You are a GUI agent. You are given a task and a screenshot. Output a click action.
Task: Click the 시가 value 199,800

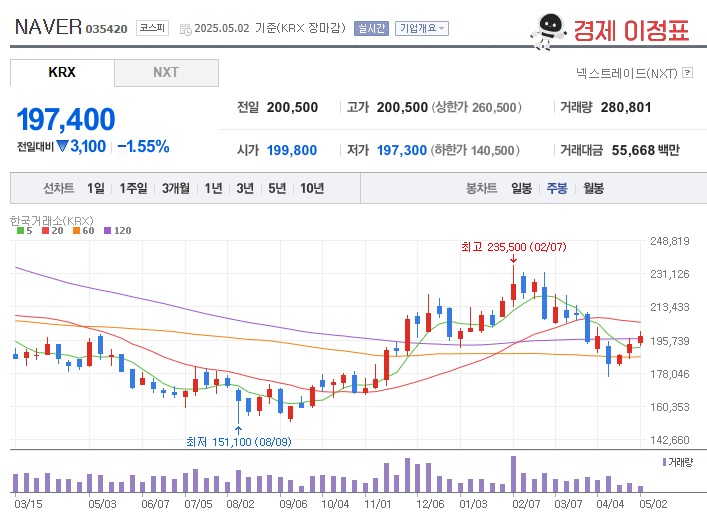(292, 150)
